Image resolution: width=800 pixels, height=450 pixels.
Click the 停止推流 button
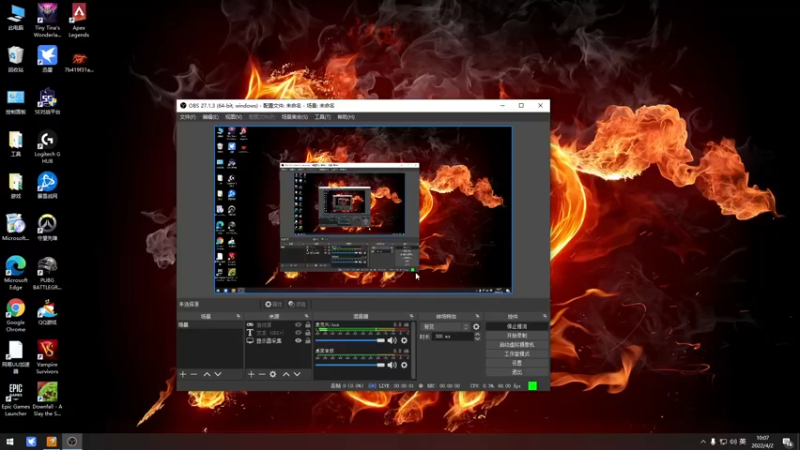517,327
